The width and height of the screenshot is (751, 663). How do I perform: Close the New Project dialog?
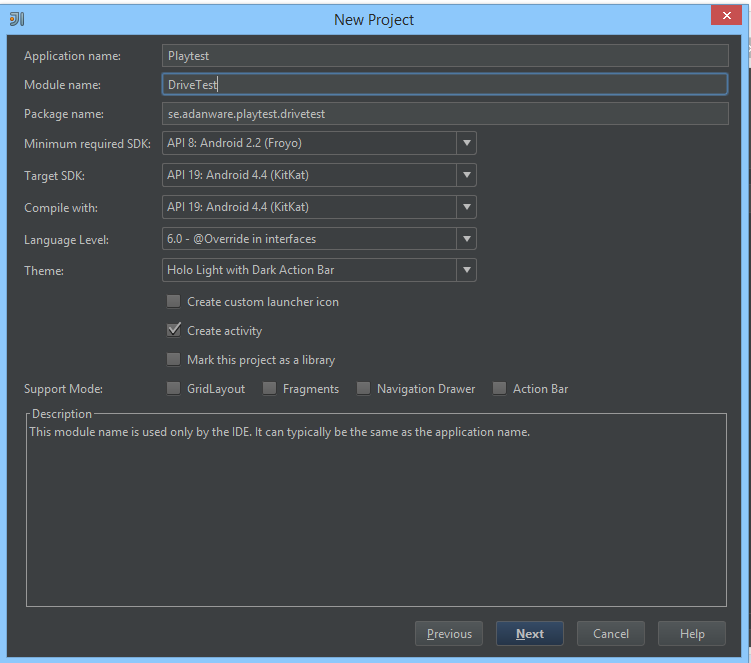coord(725,16)
